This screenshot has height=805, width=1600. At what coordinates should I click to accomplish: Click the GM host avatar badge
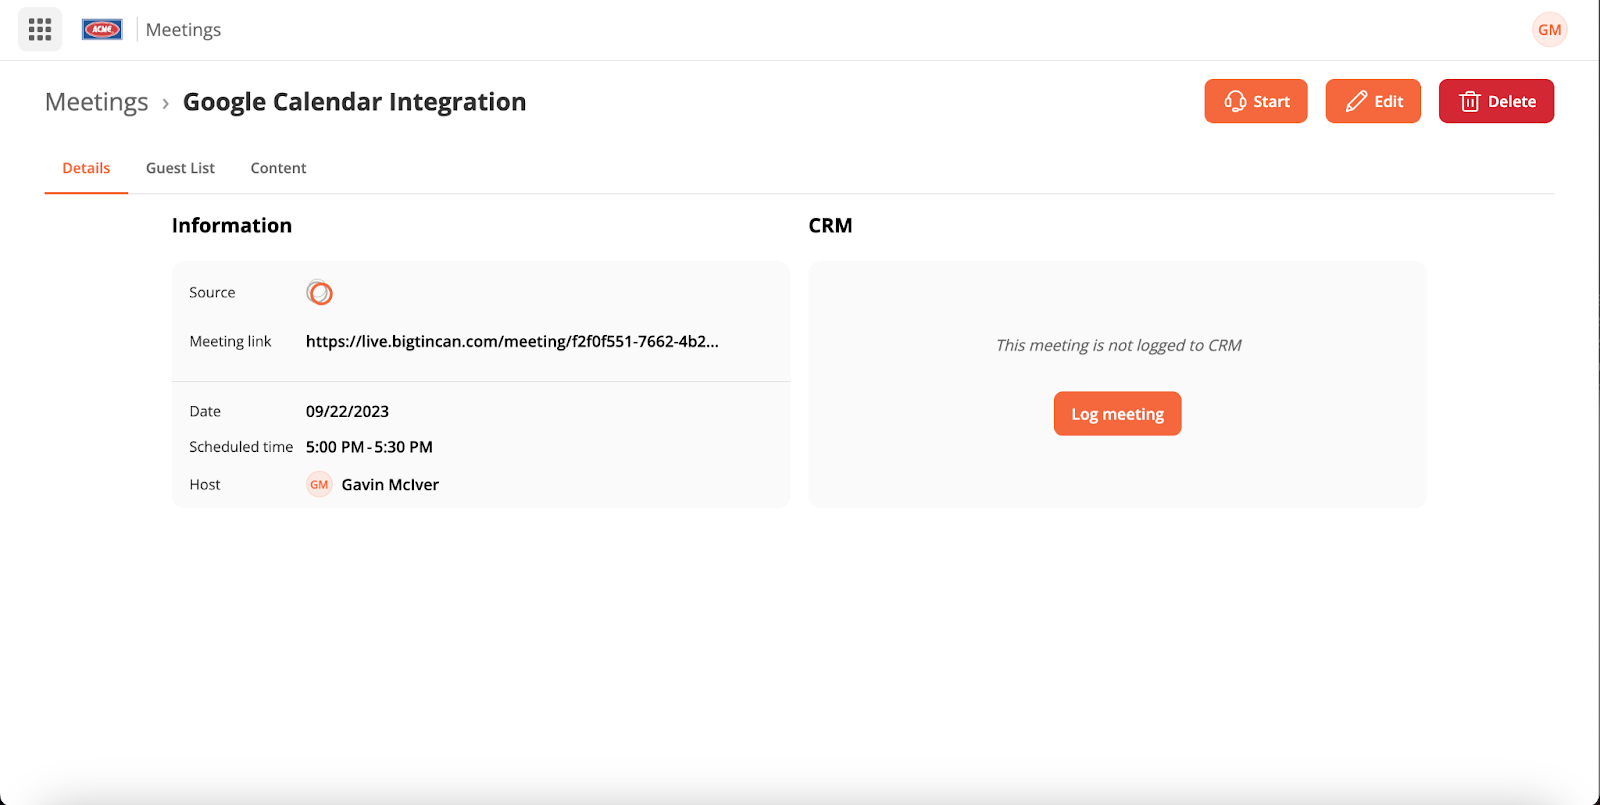[x=319, y=485]
